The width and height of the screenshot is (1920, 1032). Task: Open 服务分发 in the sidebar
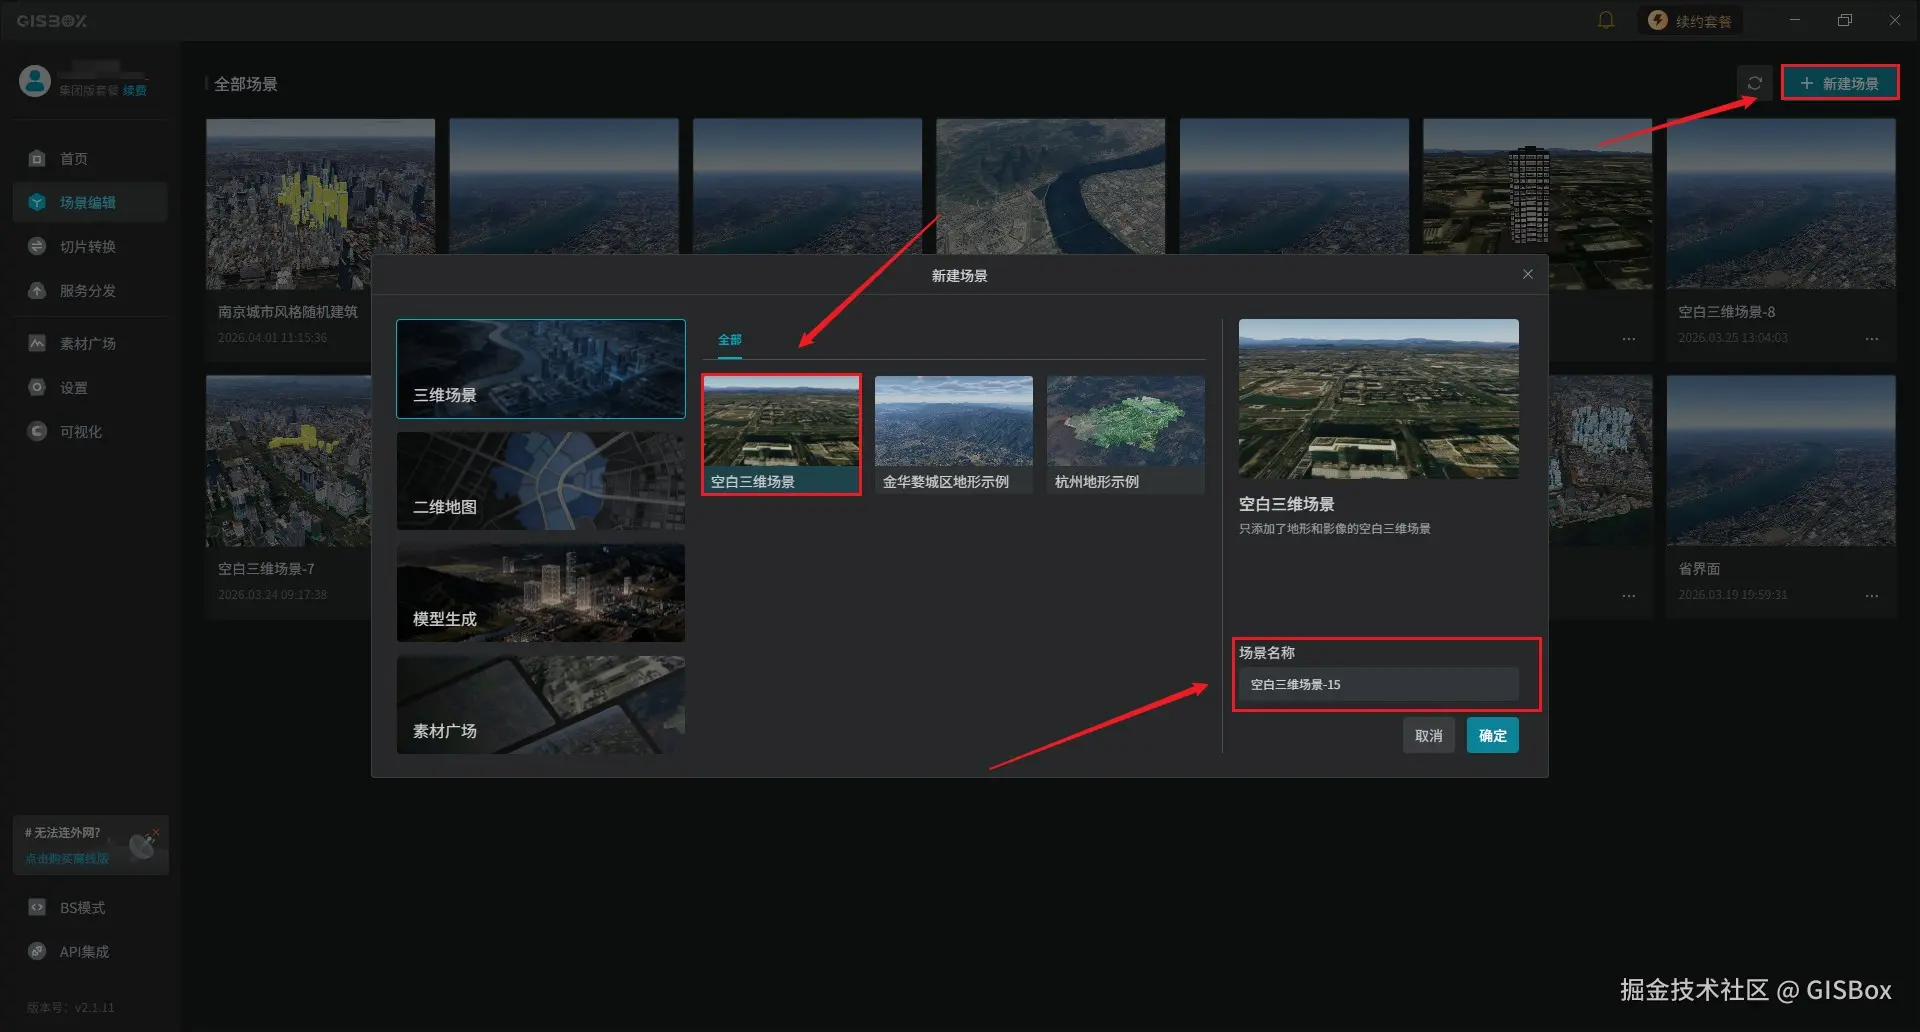90,290
